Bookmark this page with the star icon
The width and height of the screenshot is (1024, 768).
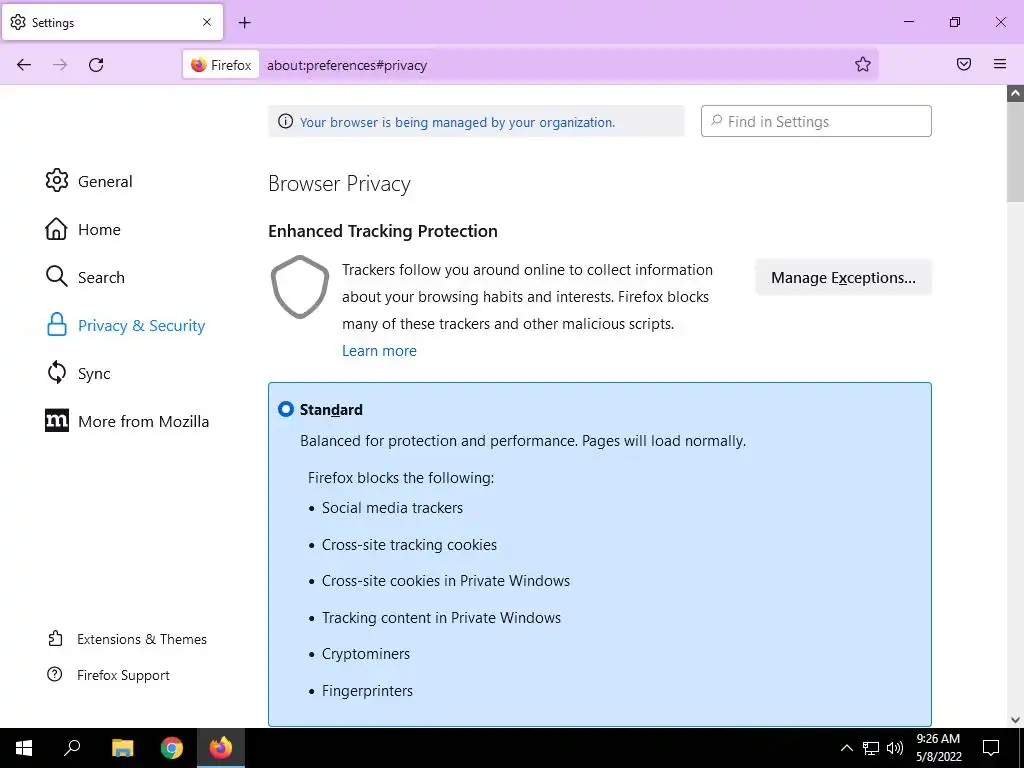coord(863,64)
